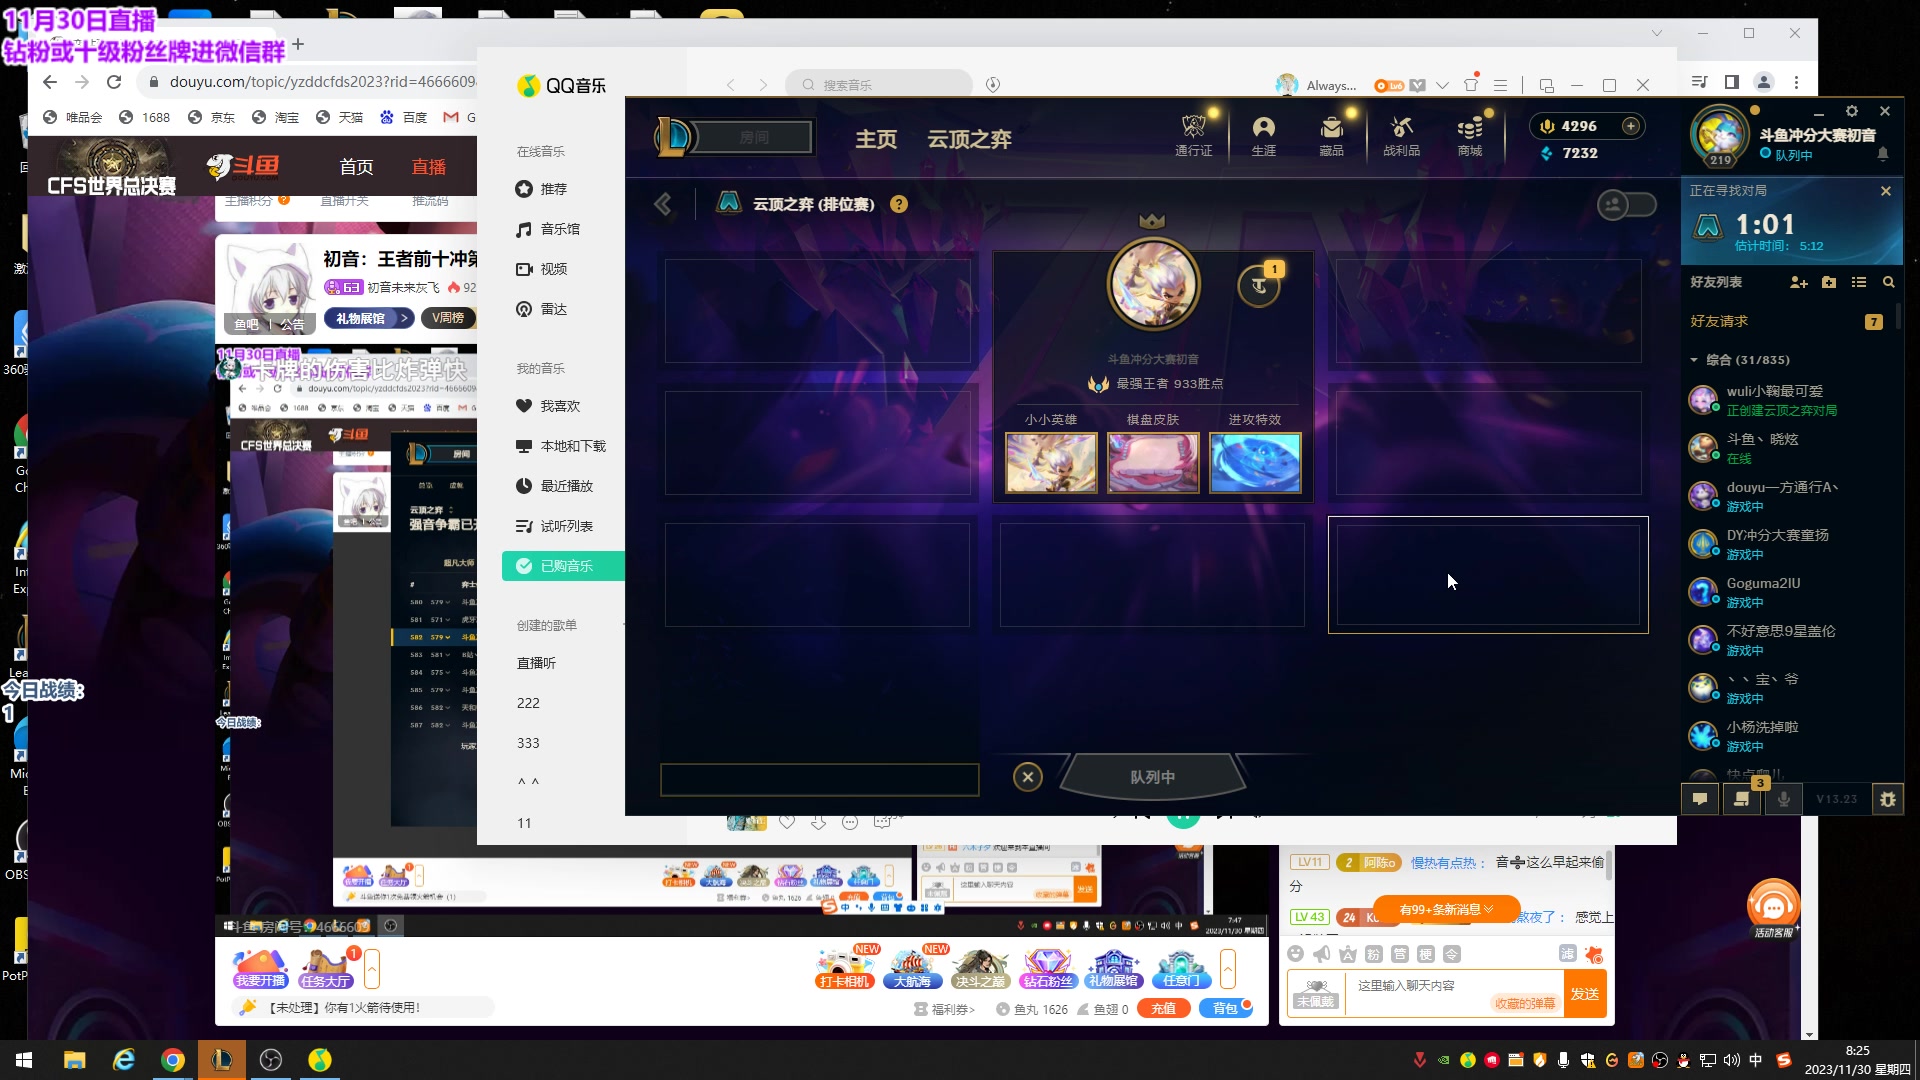This screenshot has width=1920, height=1080.
Task: Open the 打卡相机 feature on the Douyu bar
Action: pyautogui.click(x=844, y=968)
